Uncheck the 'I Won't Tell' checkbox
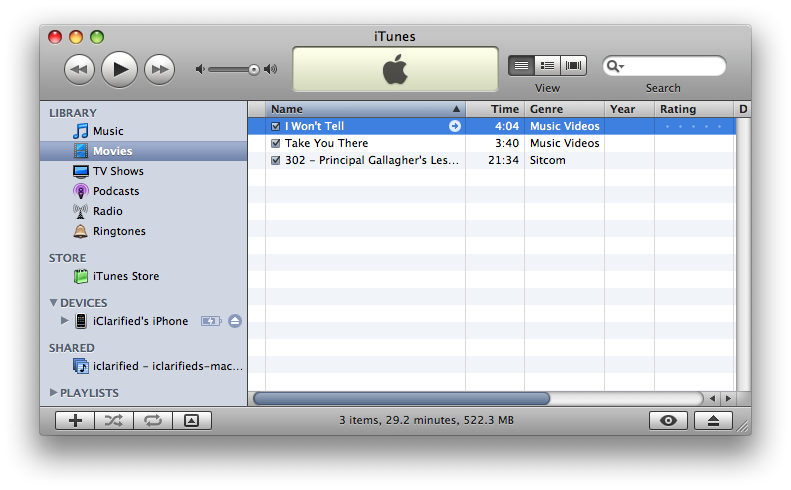This screenshot has width=791, height=490. point(275,127)
